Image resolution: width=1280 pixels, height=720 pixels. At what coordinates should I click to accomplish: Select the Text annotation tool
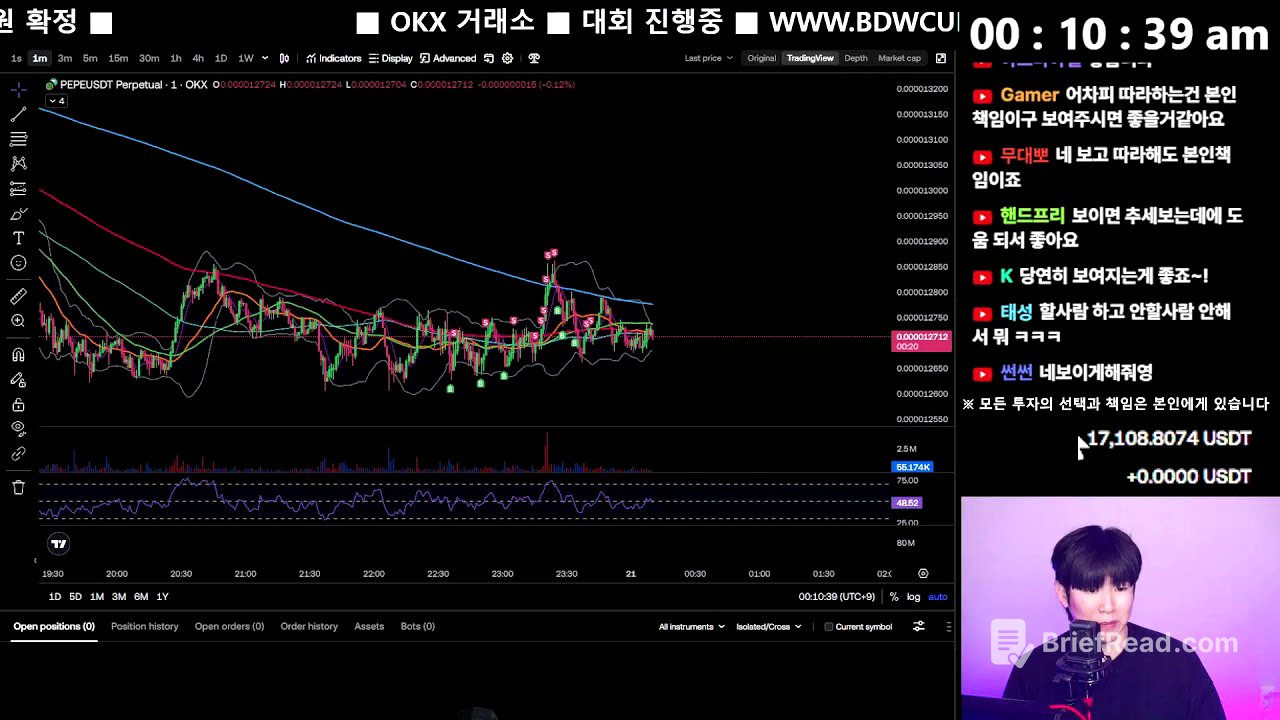point(18,238)
